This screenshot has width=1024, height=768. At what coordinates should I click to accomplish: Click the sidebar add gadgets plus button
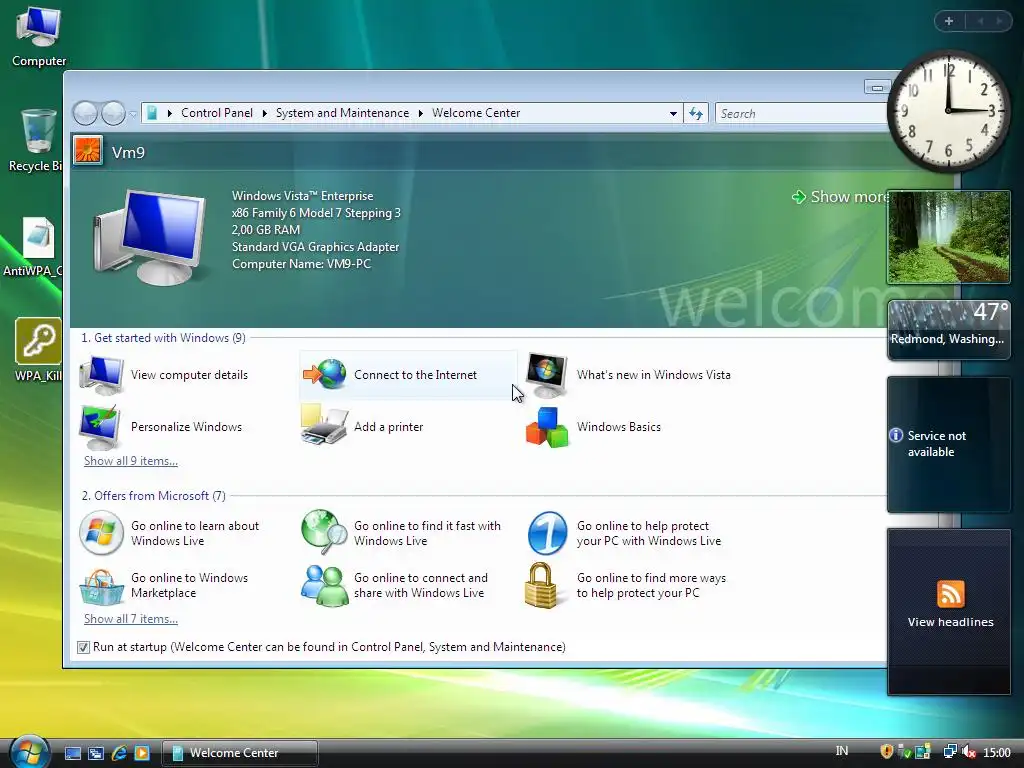tap(949, 22)
